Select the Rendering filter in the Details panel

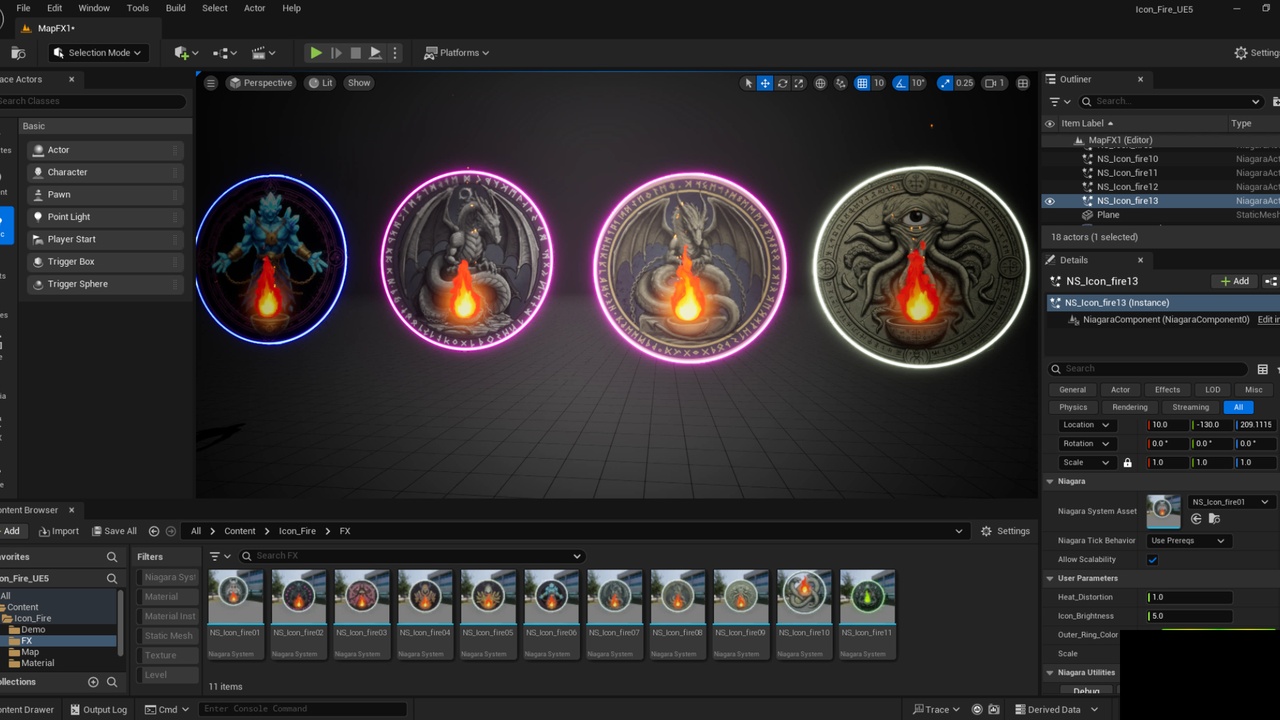(x=1130, y=407)
